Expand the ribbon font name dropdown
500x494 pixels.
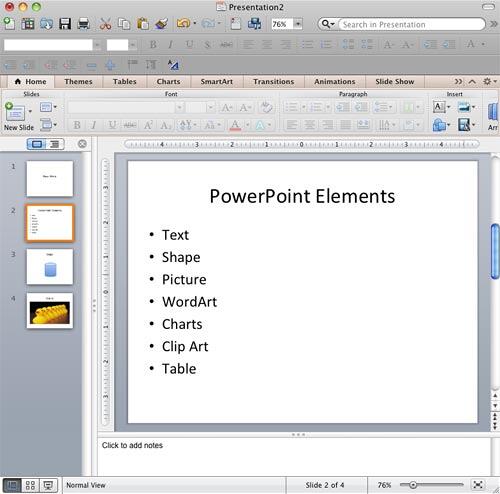click(179, 107)
